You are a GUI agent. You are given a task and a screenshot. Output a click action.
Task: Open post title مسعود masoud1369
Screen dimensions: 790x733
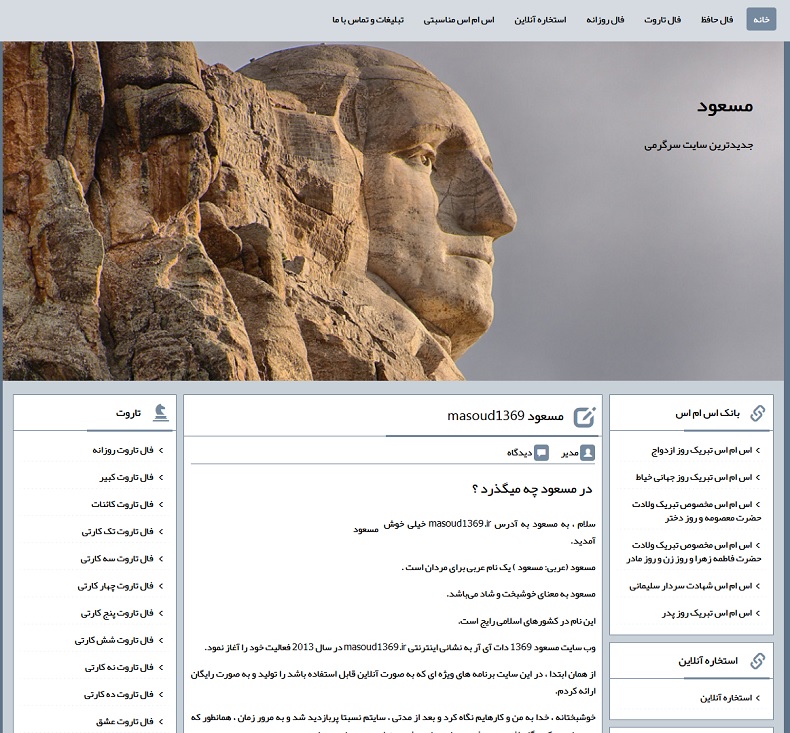coord(505,416)
